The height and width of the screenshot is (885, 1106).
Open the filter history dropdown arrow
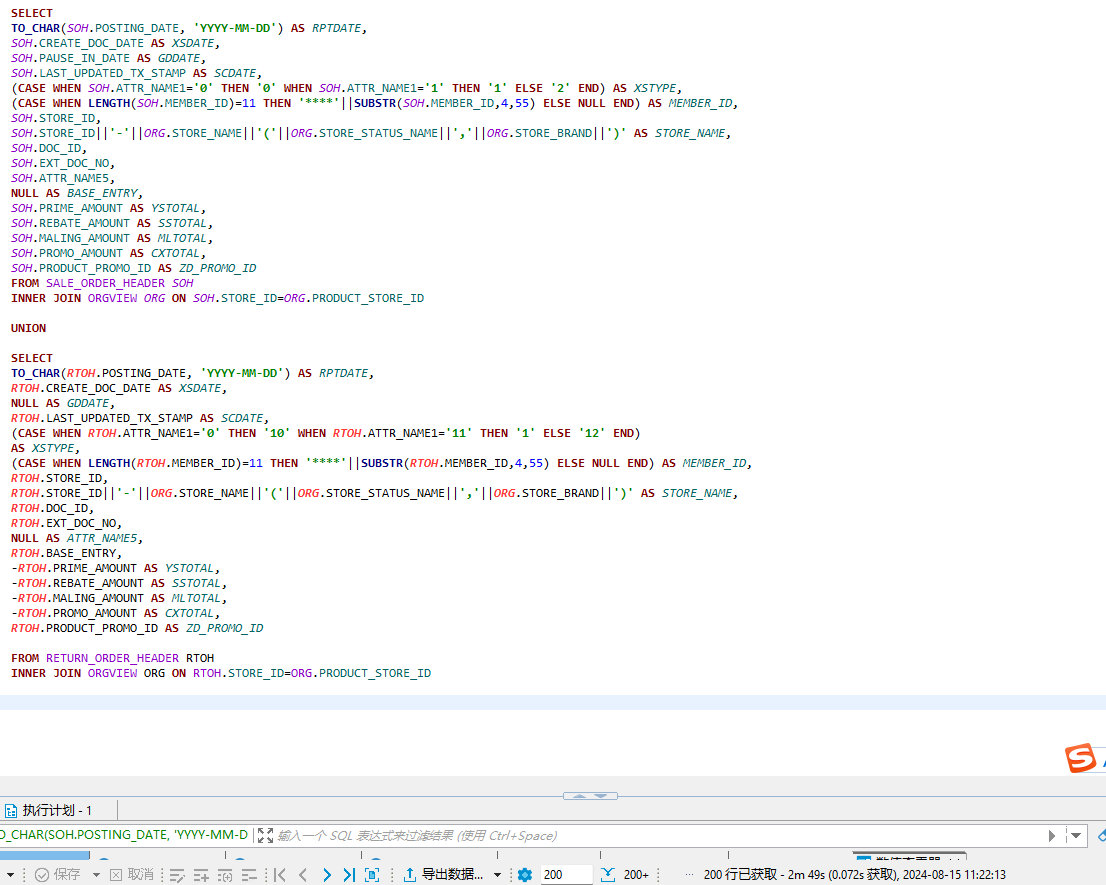(x=1076, y=836)
